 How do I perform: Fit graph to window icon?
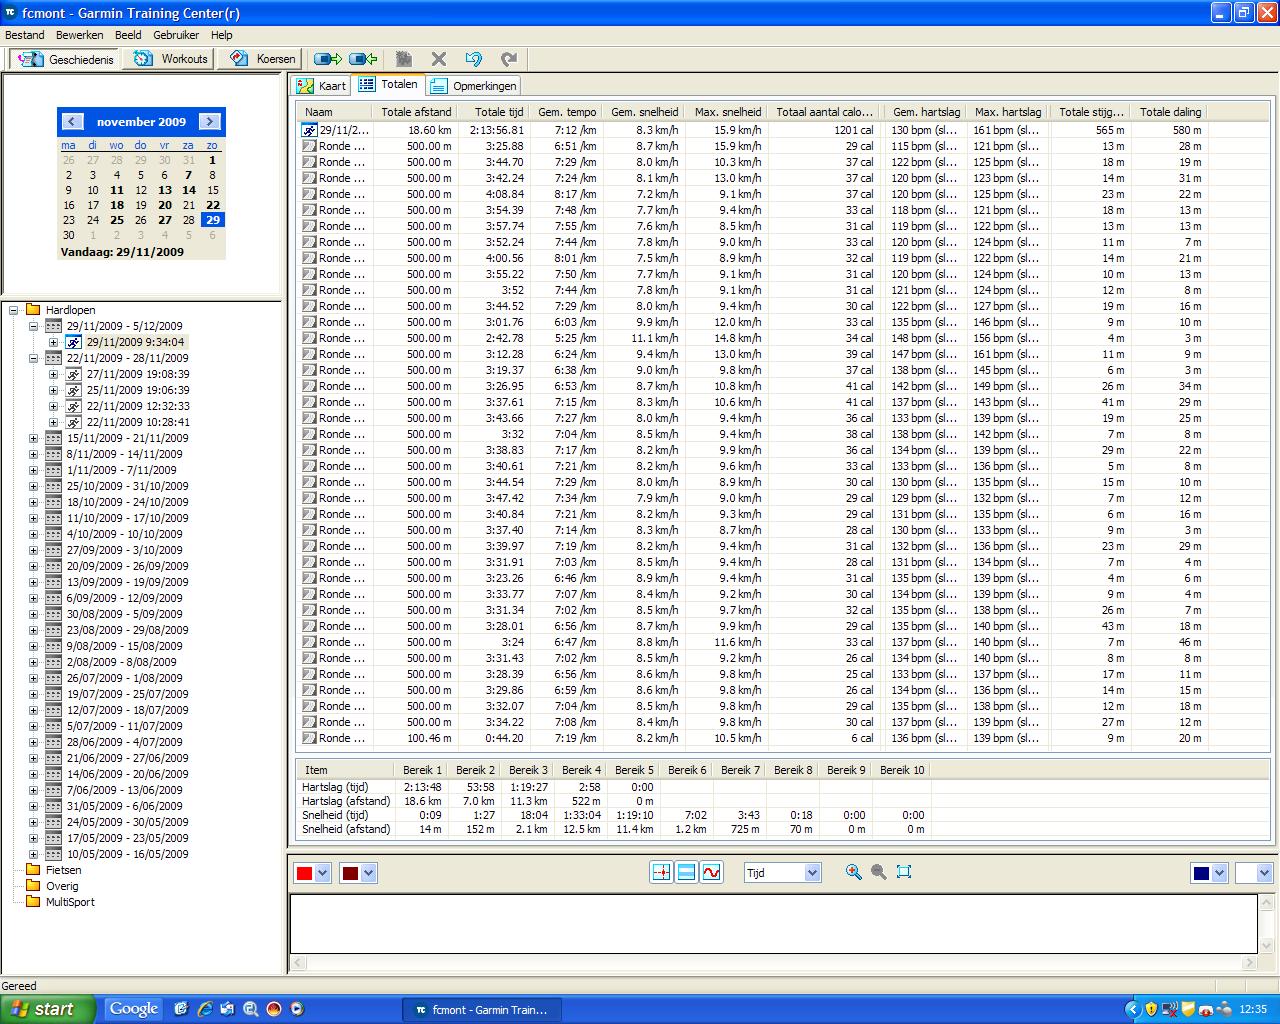(x=904, y=872)
